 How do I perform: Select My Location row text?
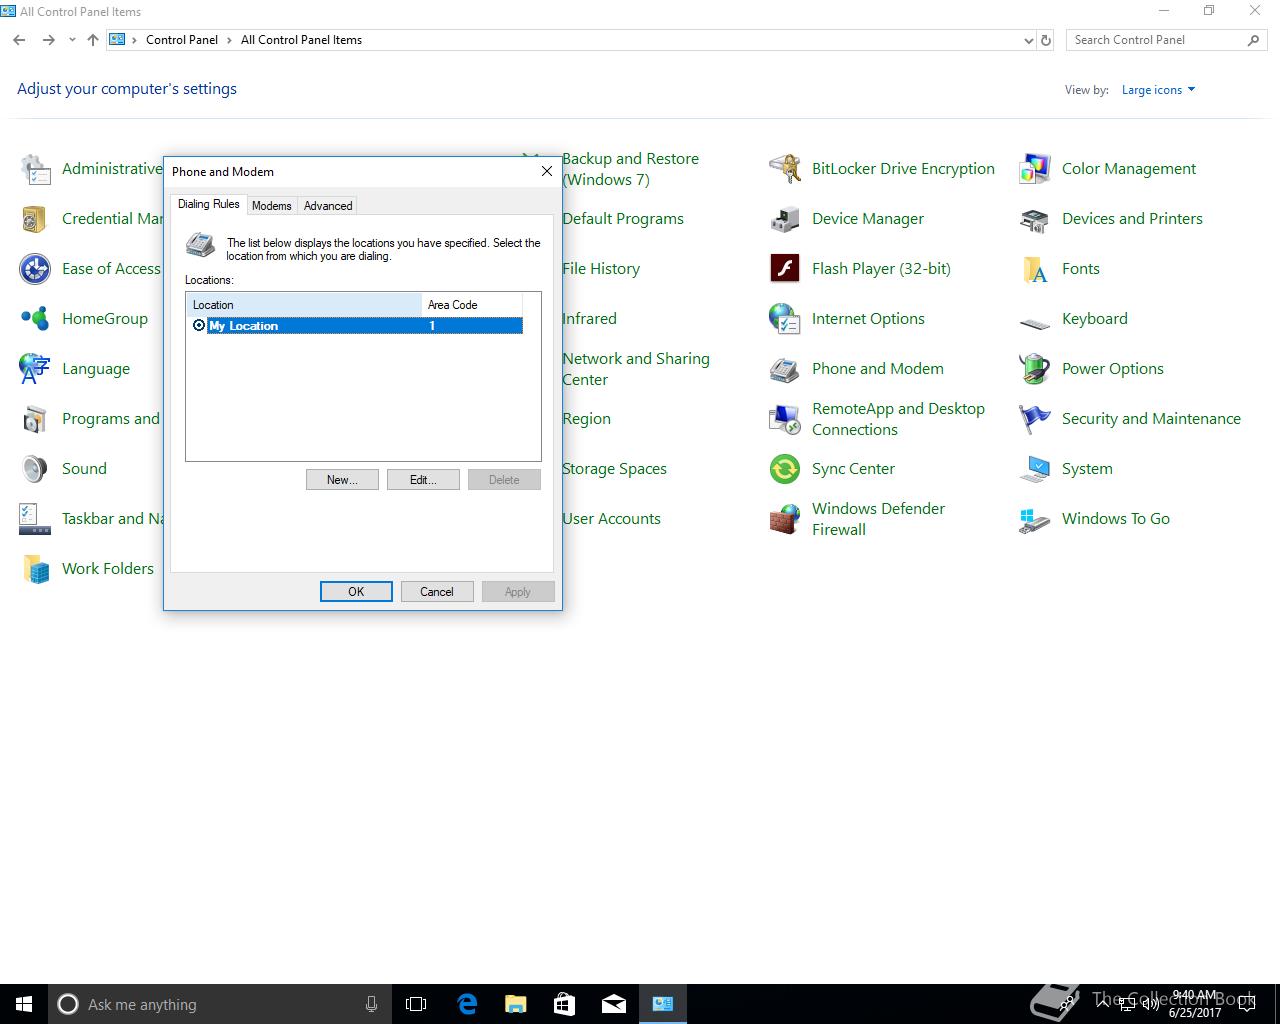pyautogui.click(x=243, y=326)
